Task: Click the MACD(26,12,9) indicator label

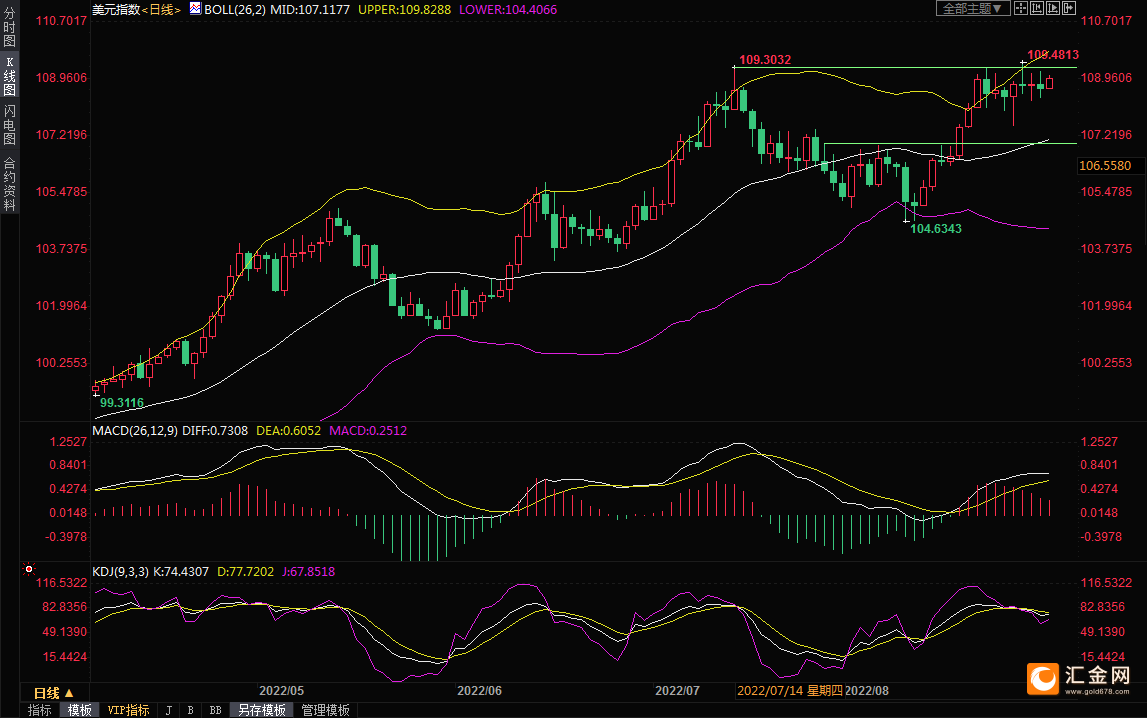Action: pos(135,431)
